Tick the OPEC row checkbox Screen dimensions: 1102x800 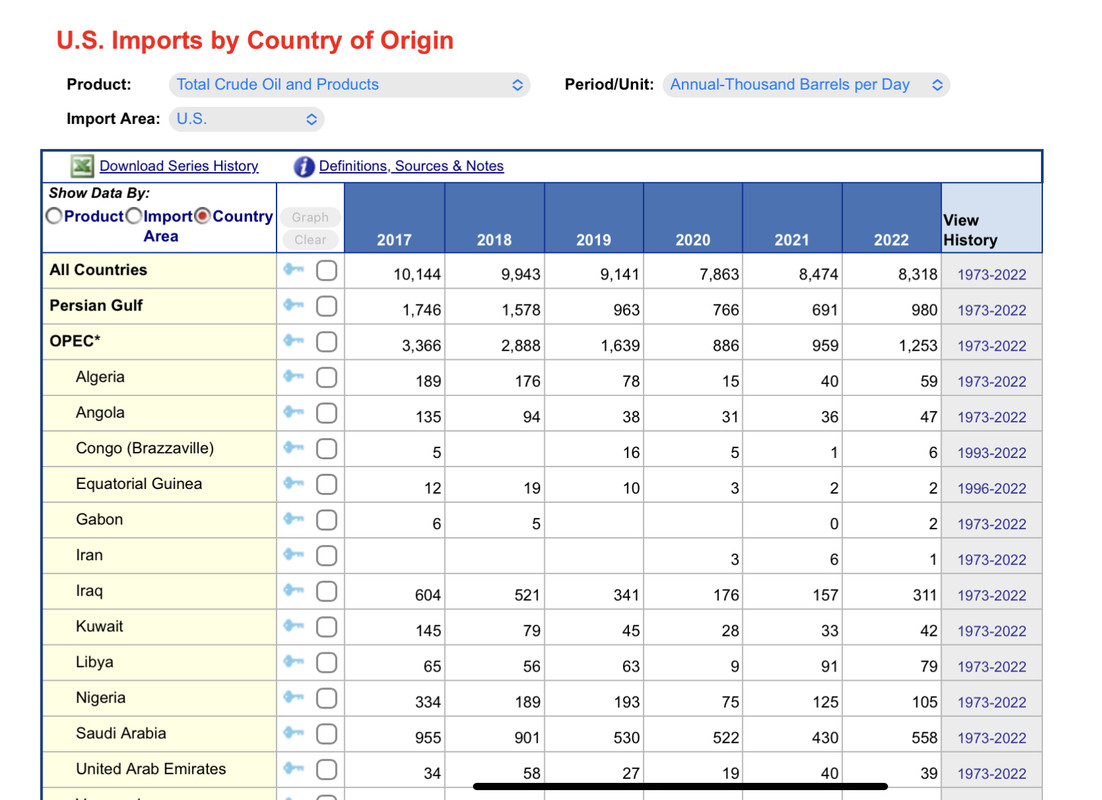click(x=326, y=342)
